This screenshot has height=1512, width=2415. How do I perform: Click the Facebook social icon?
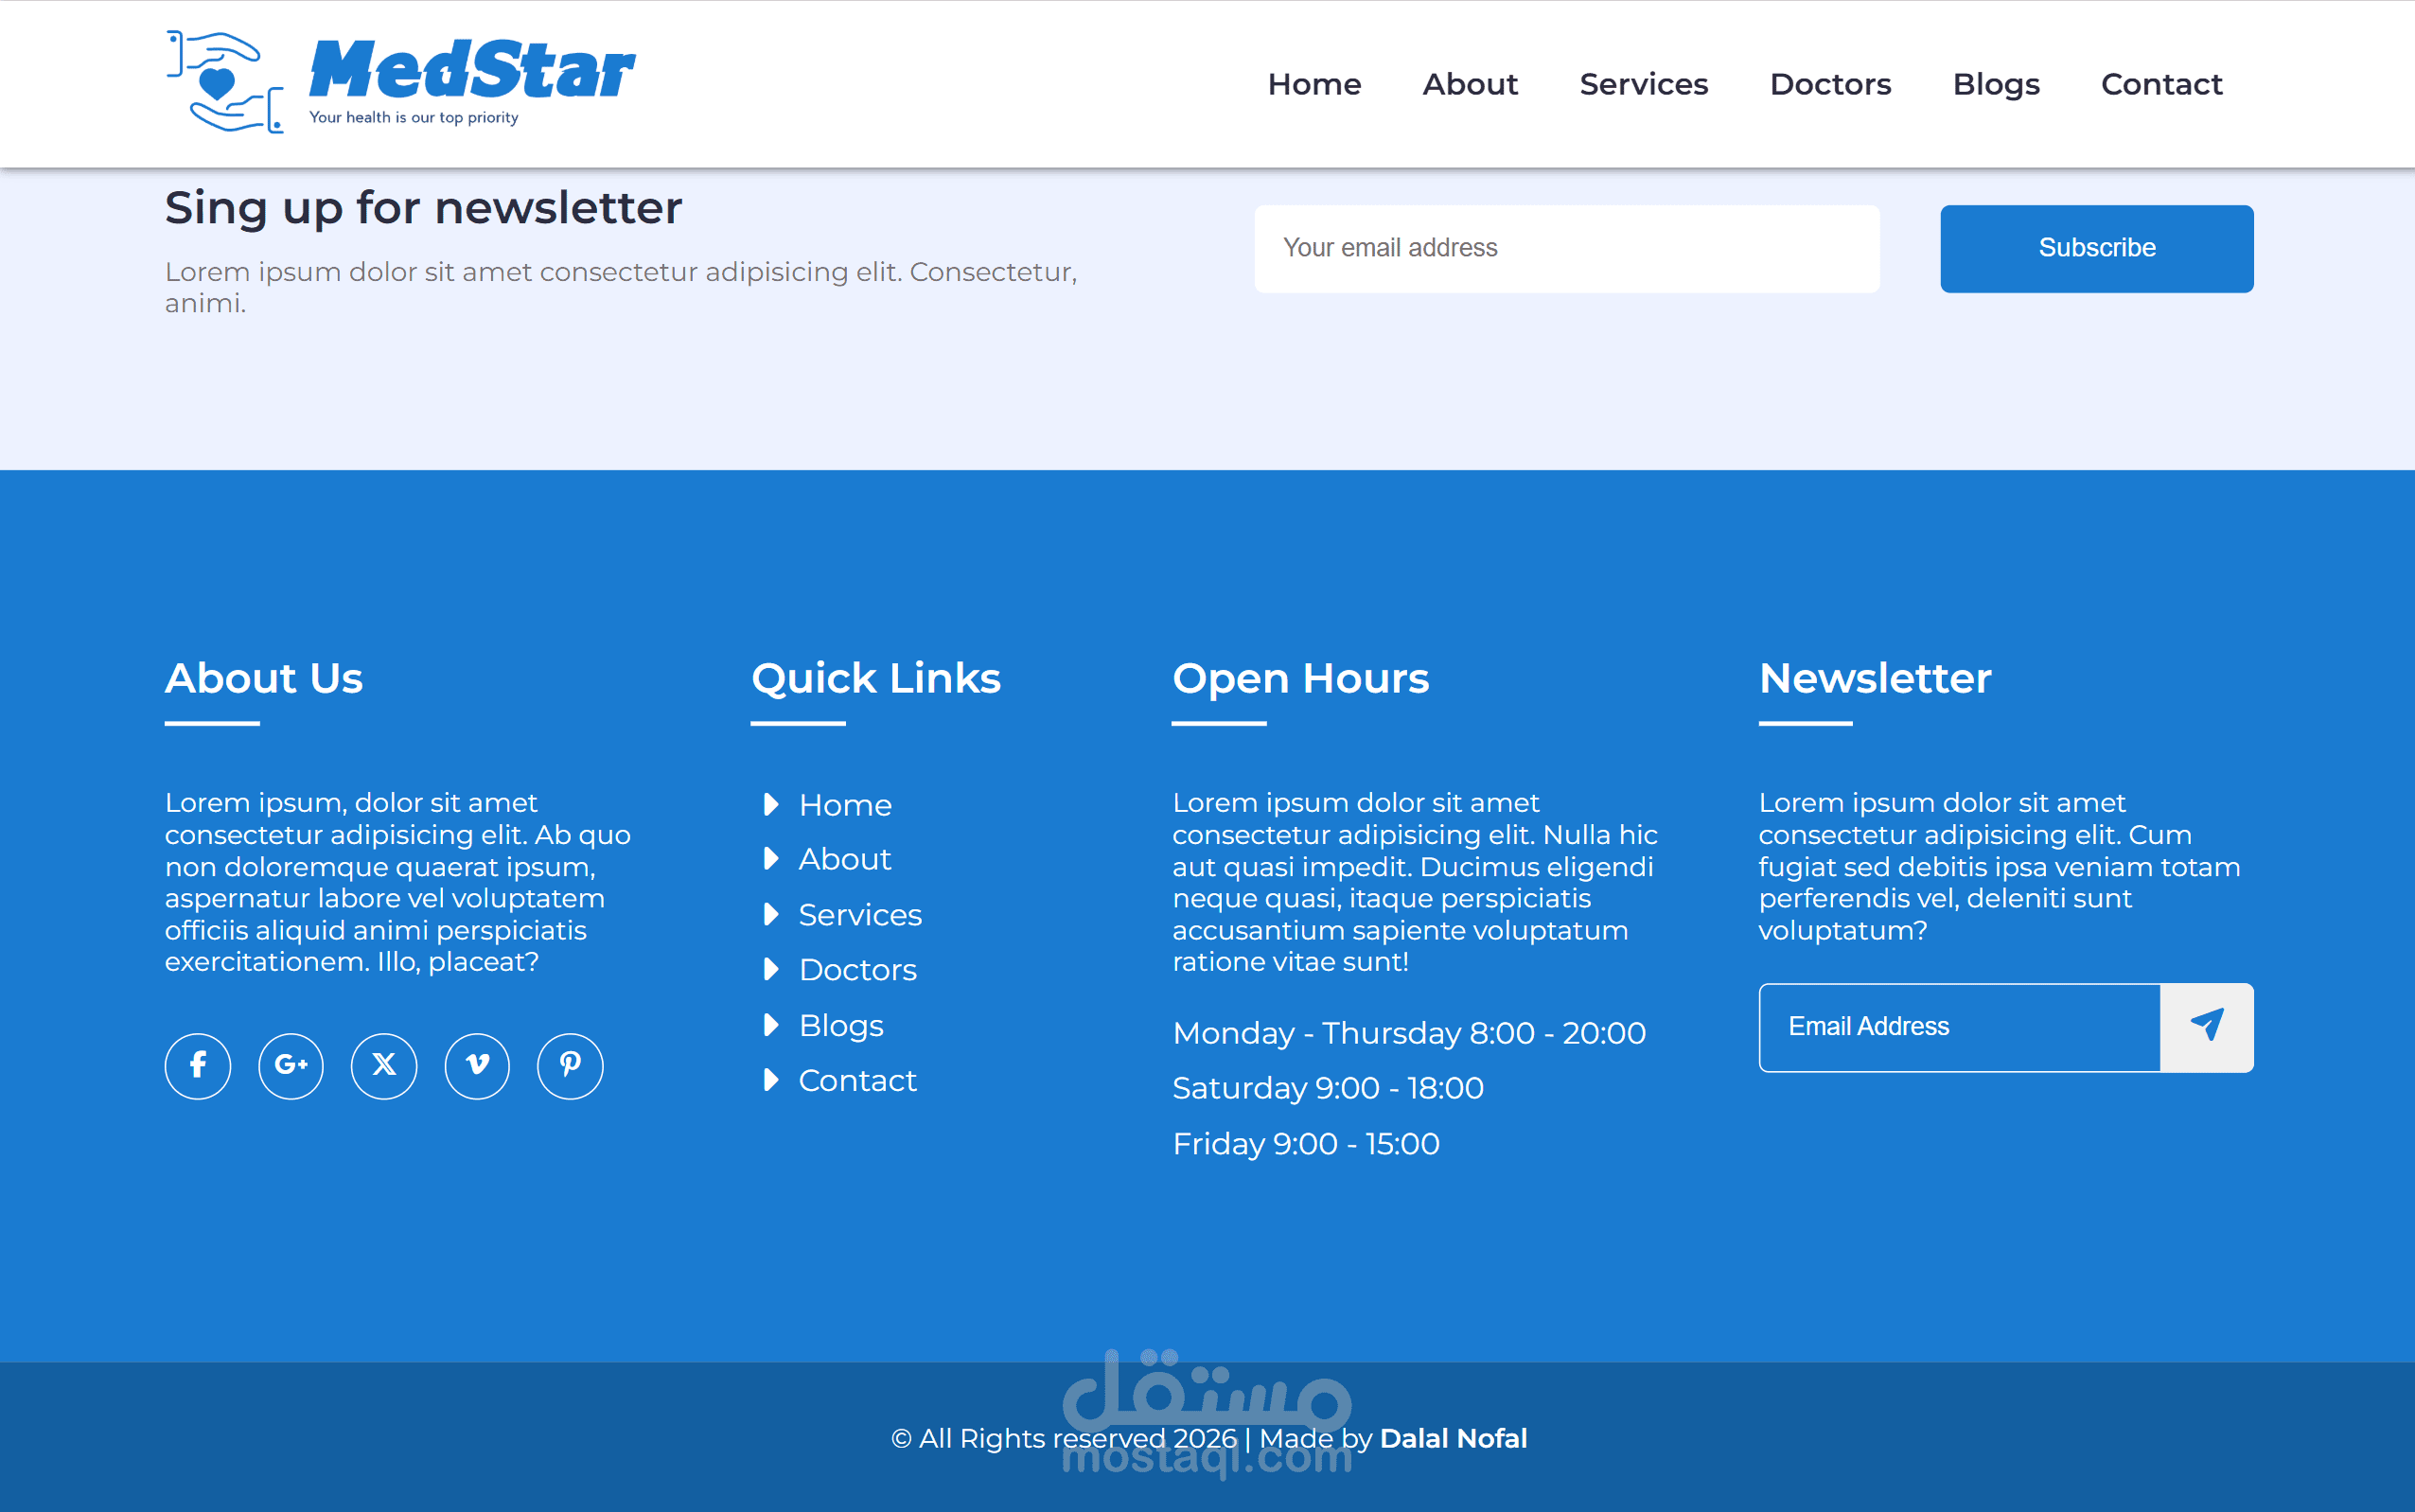coord(197,1065)
